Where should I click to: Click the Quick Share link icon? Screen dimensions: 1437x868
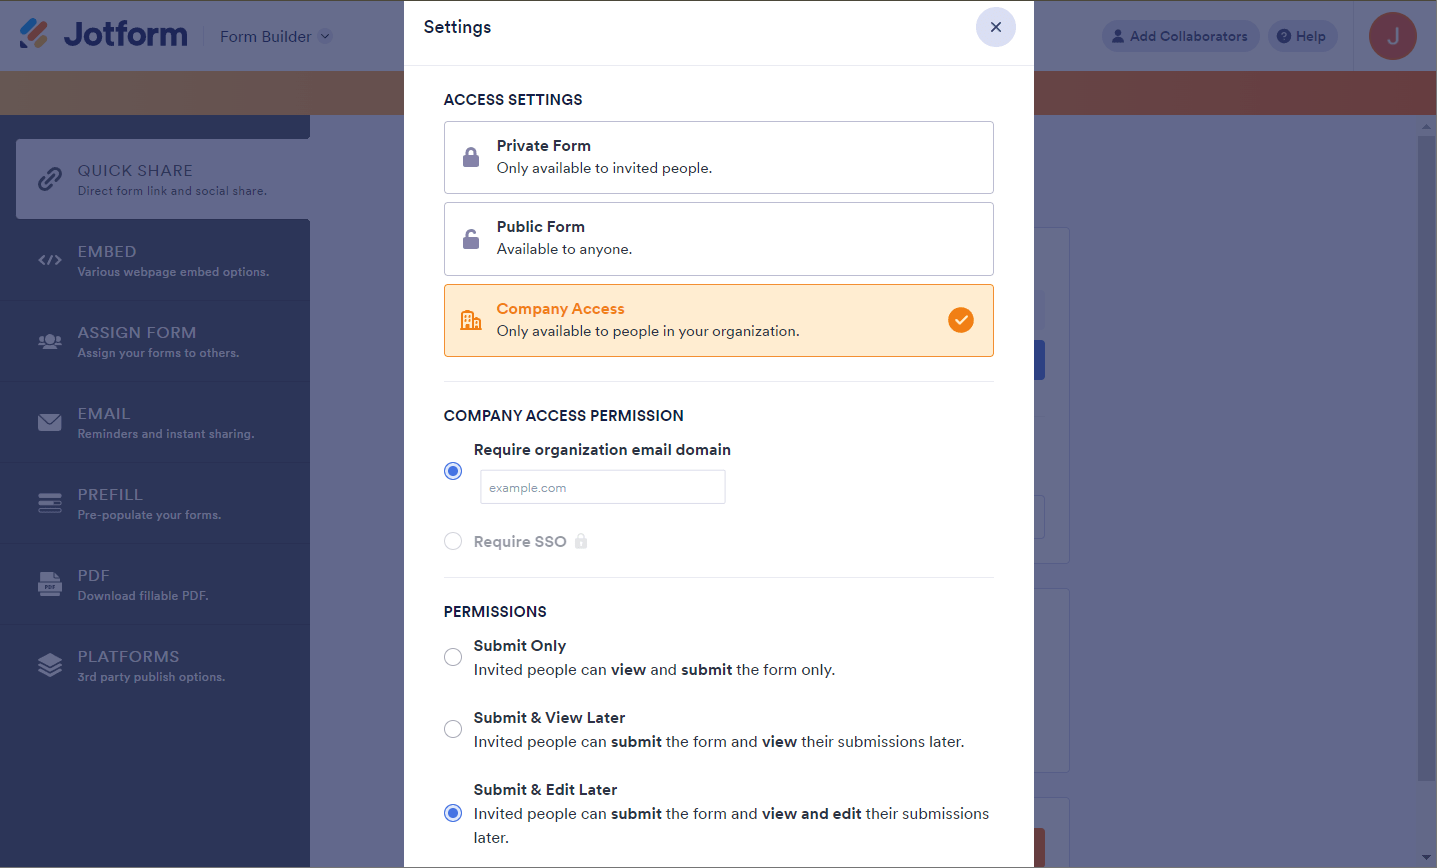[x=50, y=179]
